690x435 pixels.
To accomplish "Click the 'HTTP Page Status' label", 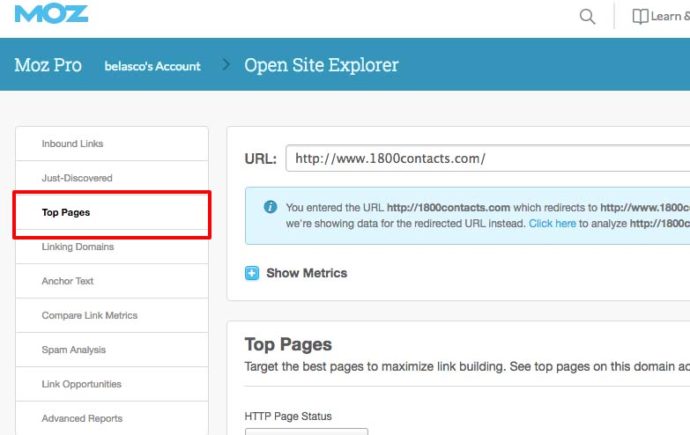I will point(288,416).
